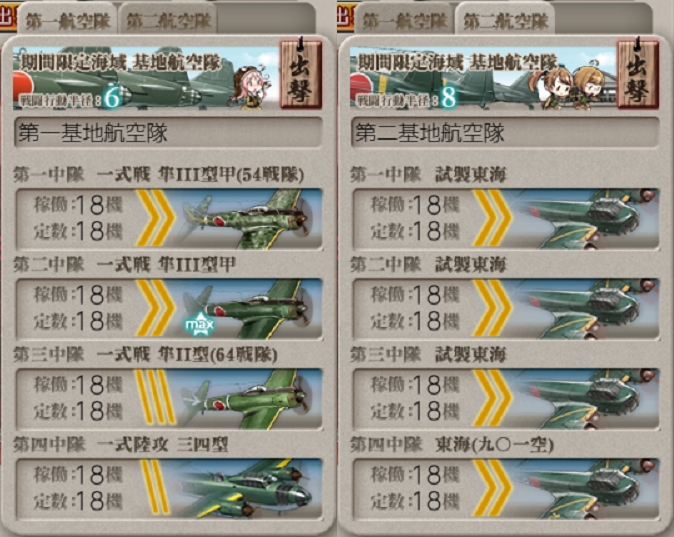This screenshot has height=537, width=674.
Task: Click the double-stripe proficiency mark on 一式陸攻 三四型
Action: [x=155, y=487]
